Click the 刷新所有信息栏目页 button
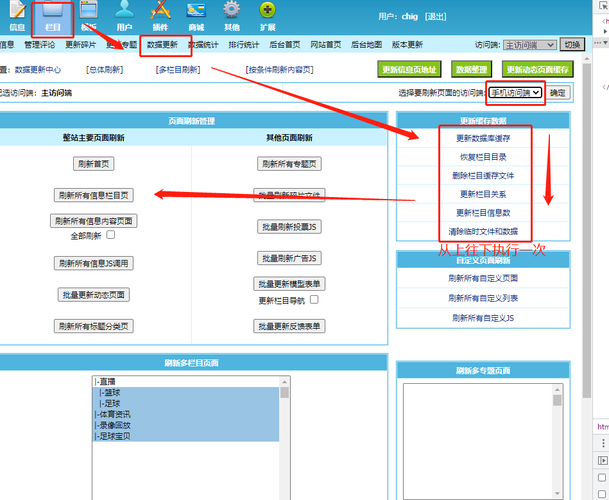The image size is (609, 500). [x=94, y=195]
